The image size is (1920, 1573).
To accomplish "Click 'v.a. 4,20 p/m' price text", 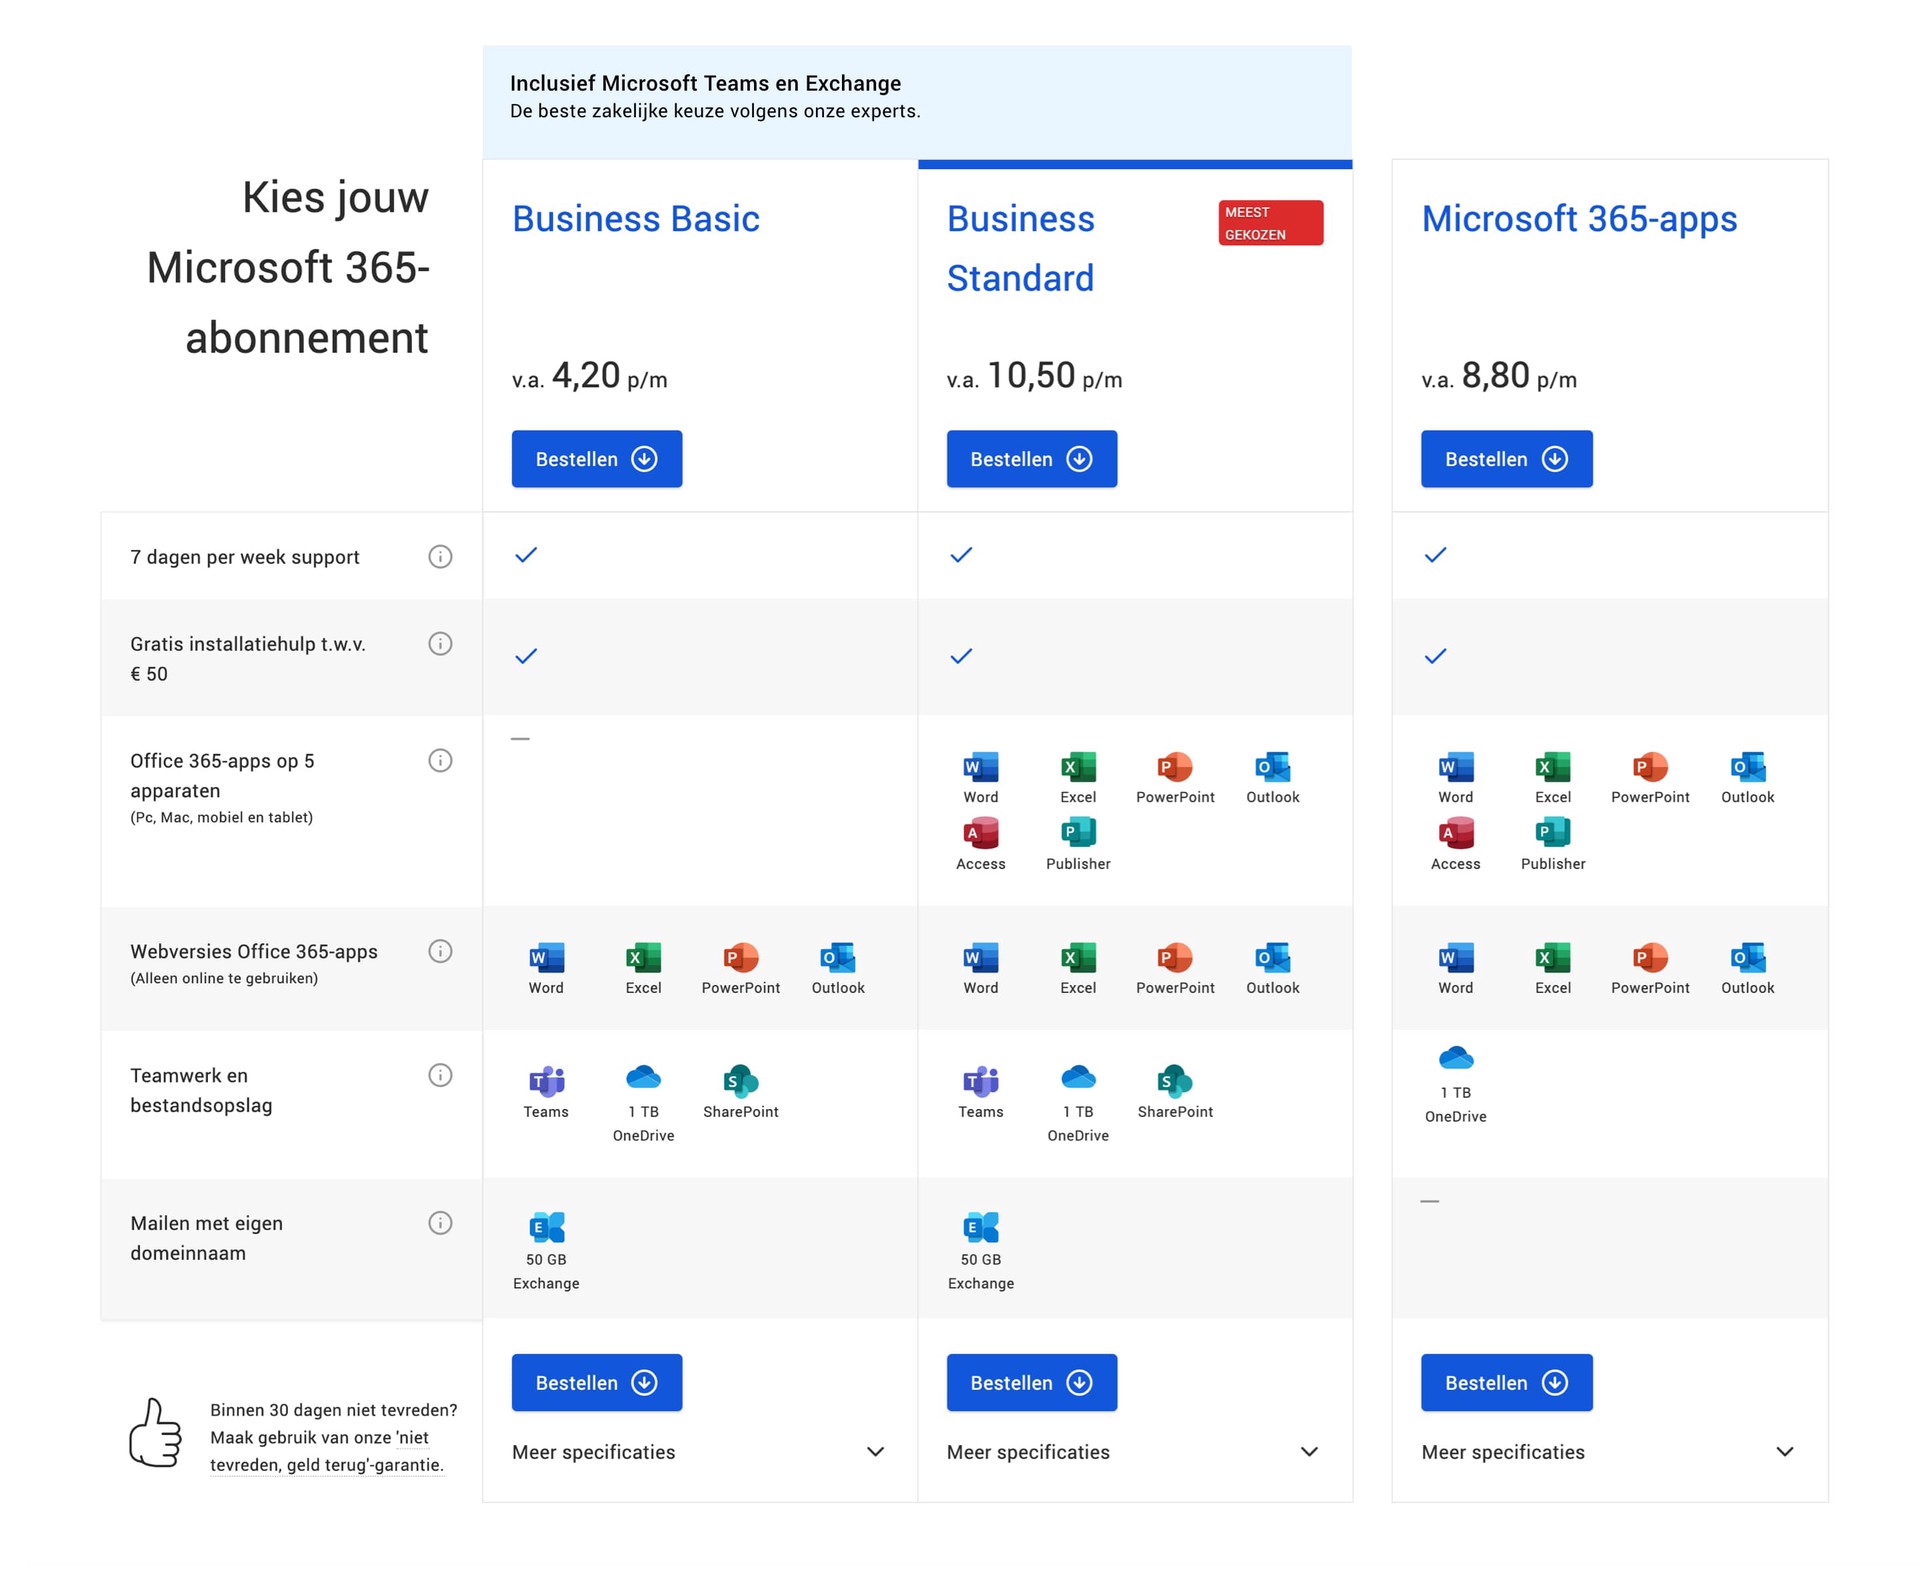I will point(590,377).
